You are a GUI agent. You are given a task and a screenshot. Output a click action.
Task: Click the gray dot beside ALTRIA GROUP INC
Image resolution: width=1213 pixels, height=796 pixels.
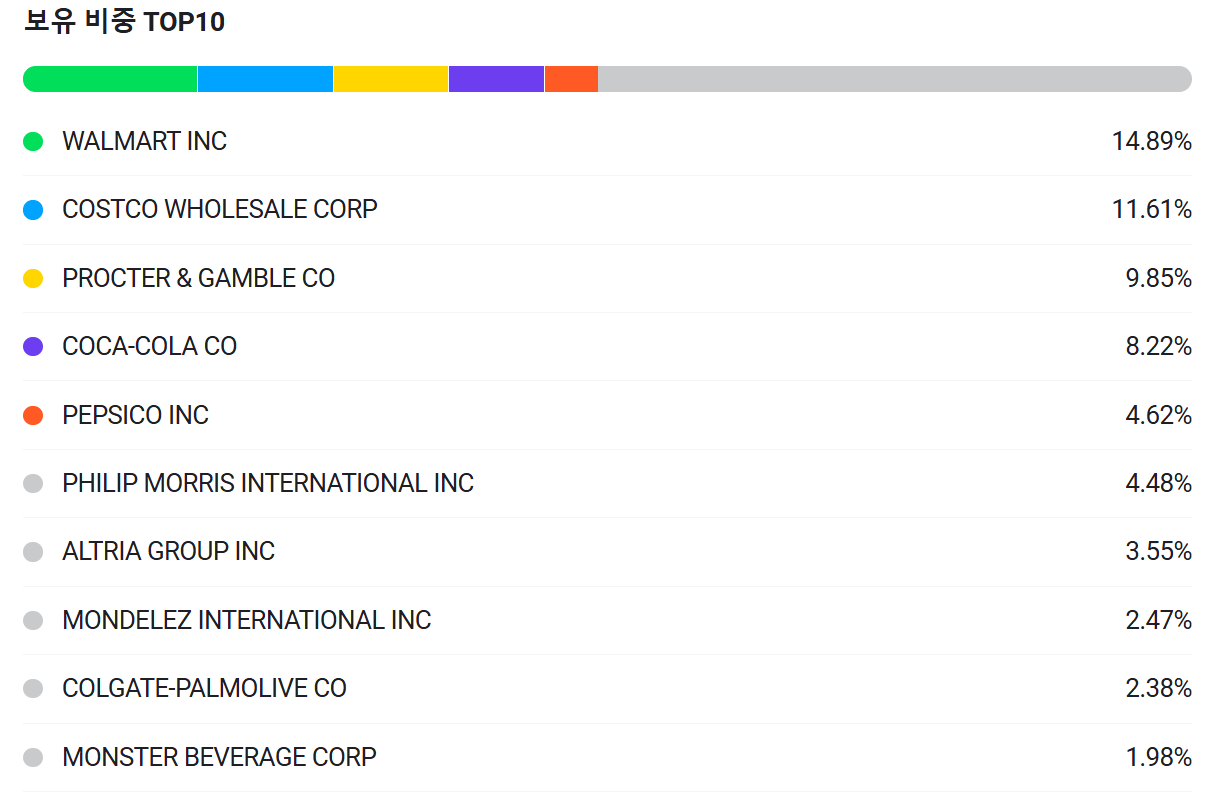(x=33, y=552)
